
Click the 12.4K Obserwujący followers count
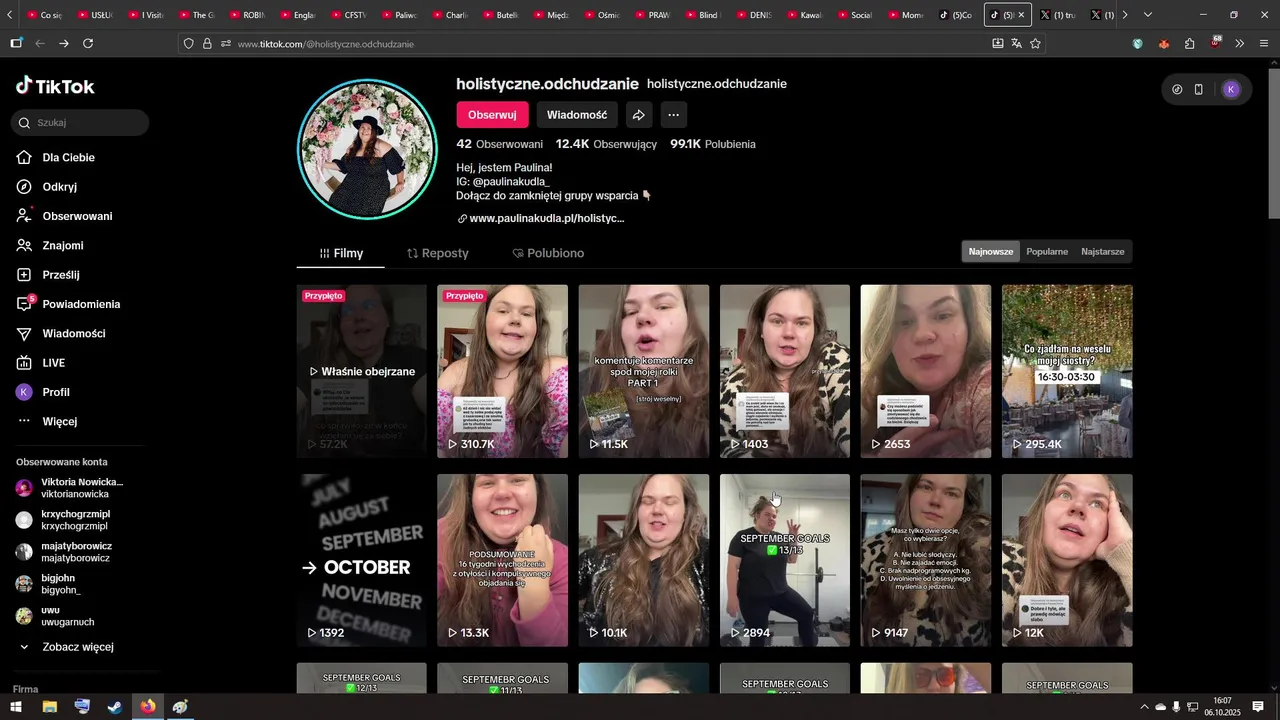606,144
